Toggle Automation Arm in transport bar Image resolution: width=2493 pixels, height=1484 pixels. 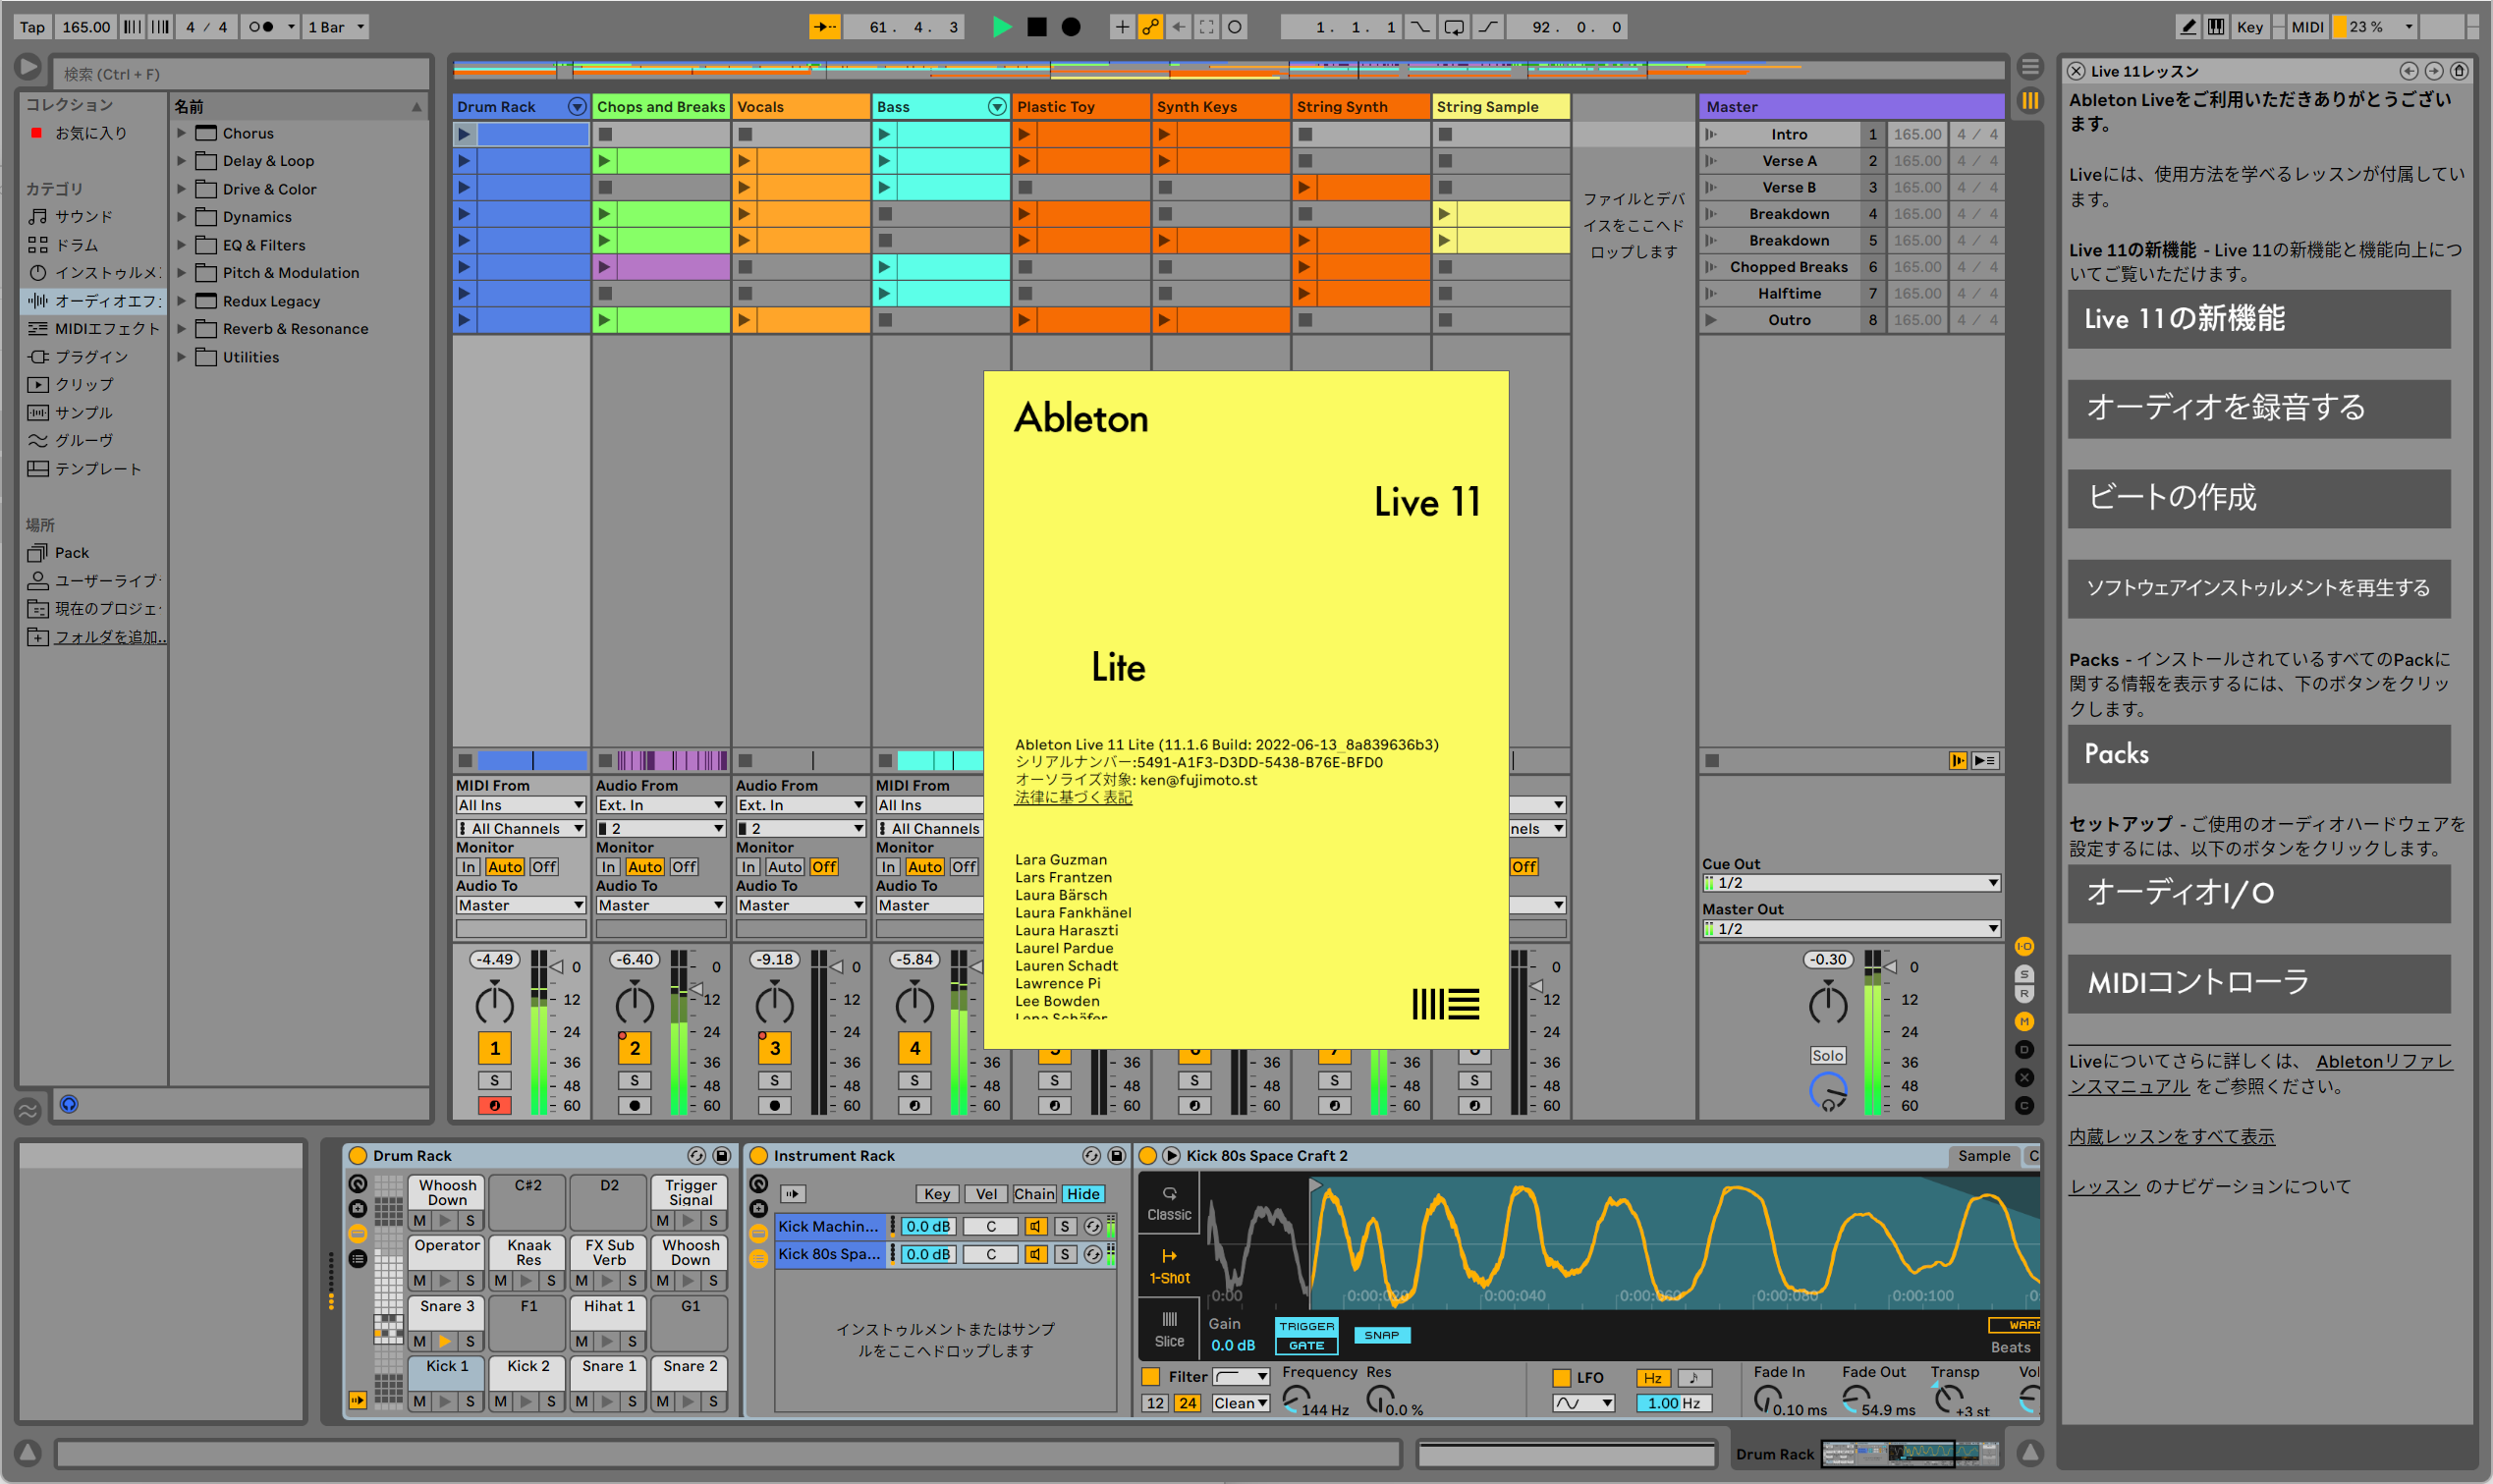pyautogui.click(x=1151, y=27)
